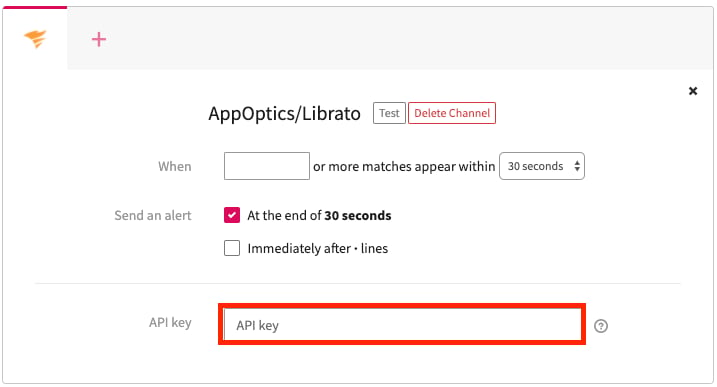
Task: Open the API key help question mark
Action: [x=601, y=326]
